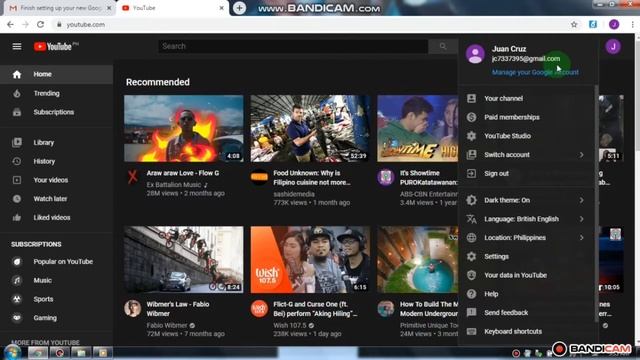The width and height of the screenshot is (640, 360).
Task: Click the Music subscription icon
Action: [x=17, y=280]
